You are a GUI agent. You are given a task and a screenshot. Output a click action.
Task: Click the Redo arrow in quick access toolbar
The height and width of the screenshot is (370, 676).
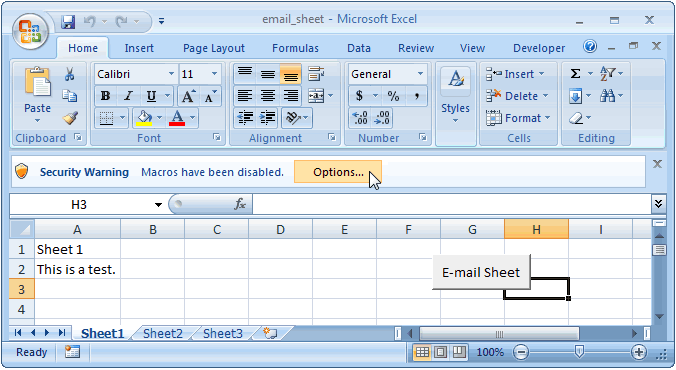click(122, 21)
